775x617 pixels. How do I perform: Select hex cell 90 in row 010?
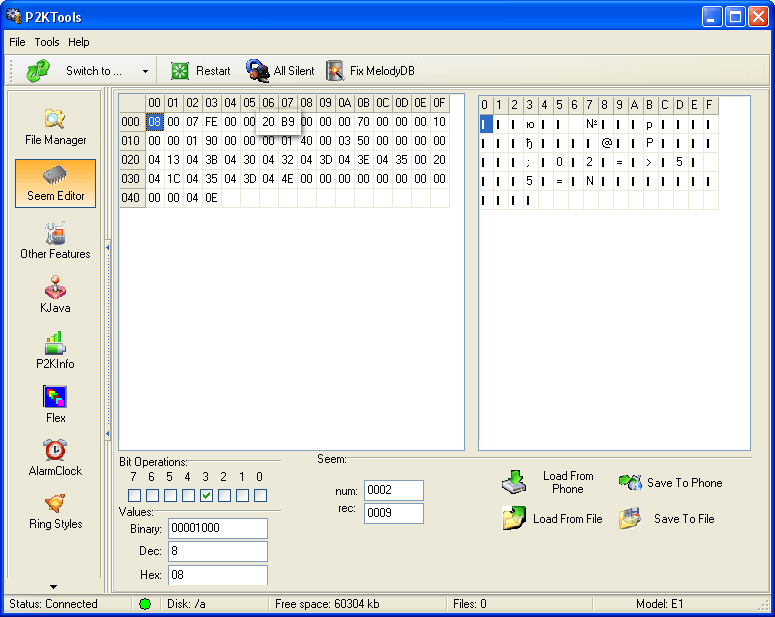pyautogui.click(x=212, y=141)
